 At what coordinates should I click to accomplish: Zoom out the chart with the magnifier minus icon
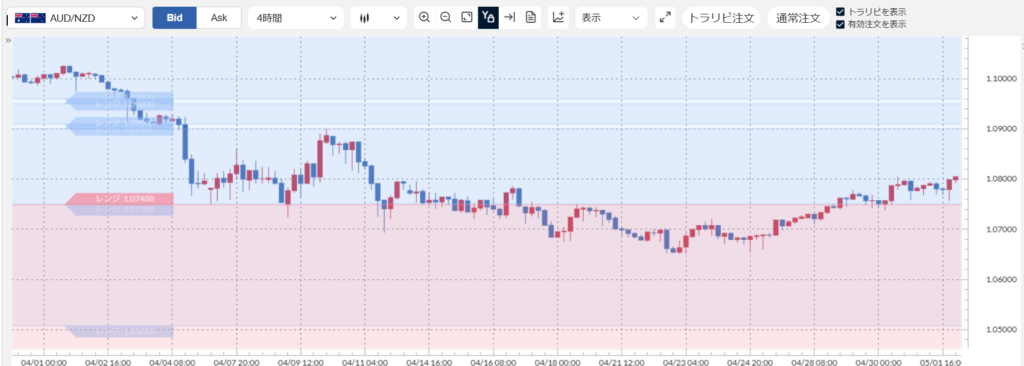point(446,18)
